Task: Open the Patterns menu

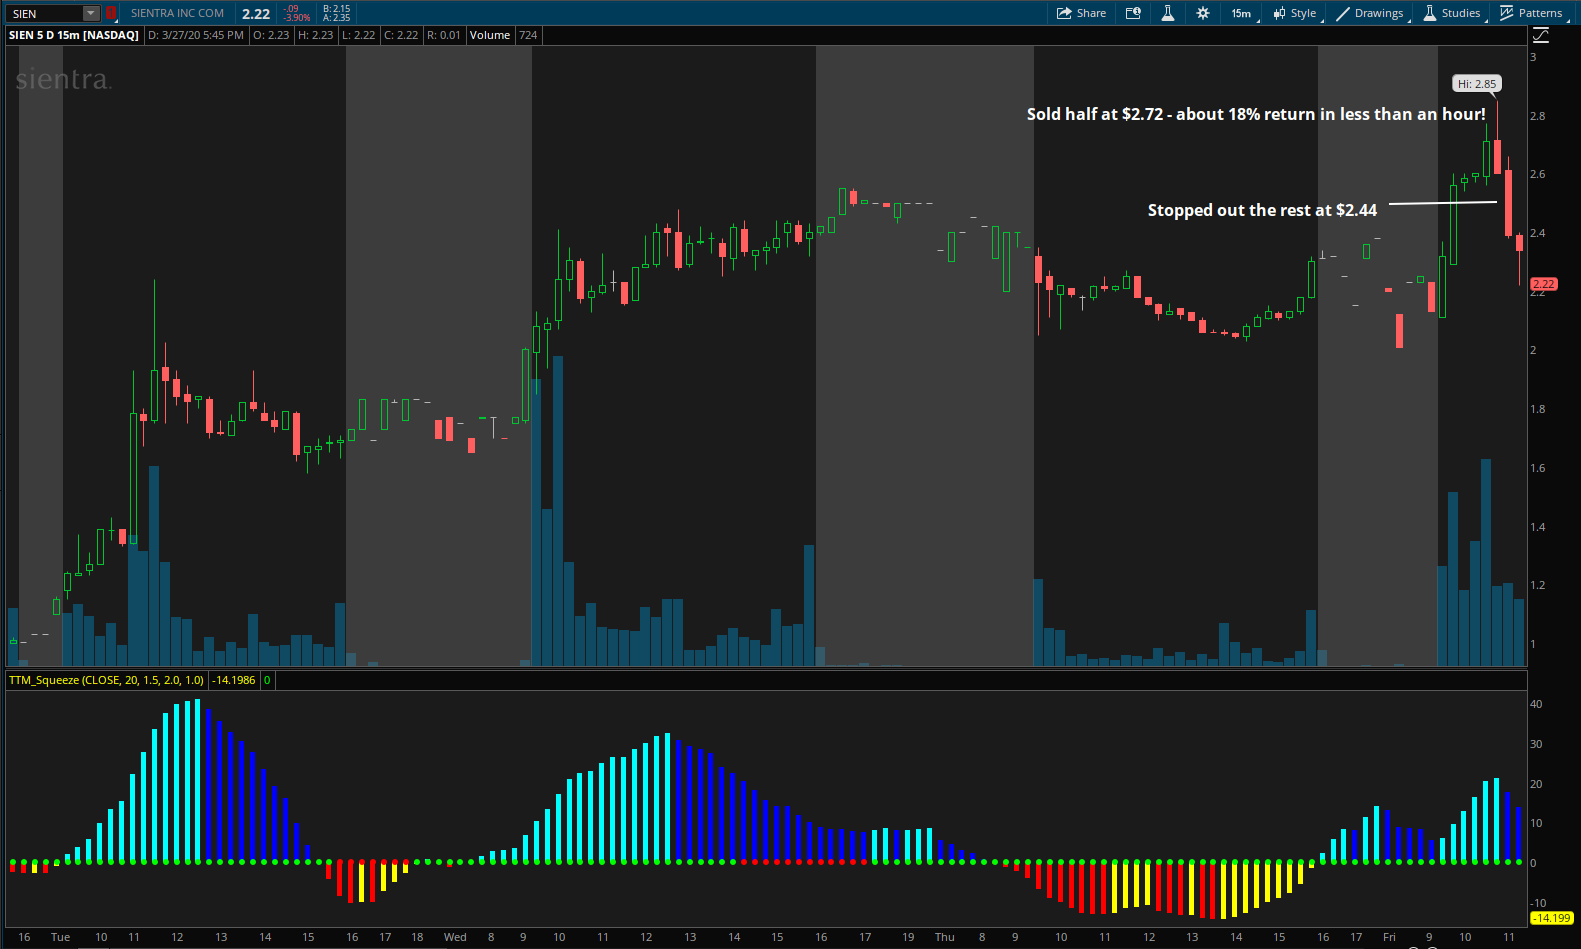Action: point(1532,13)
